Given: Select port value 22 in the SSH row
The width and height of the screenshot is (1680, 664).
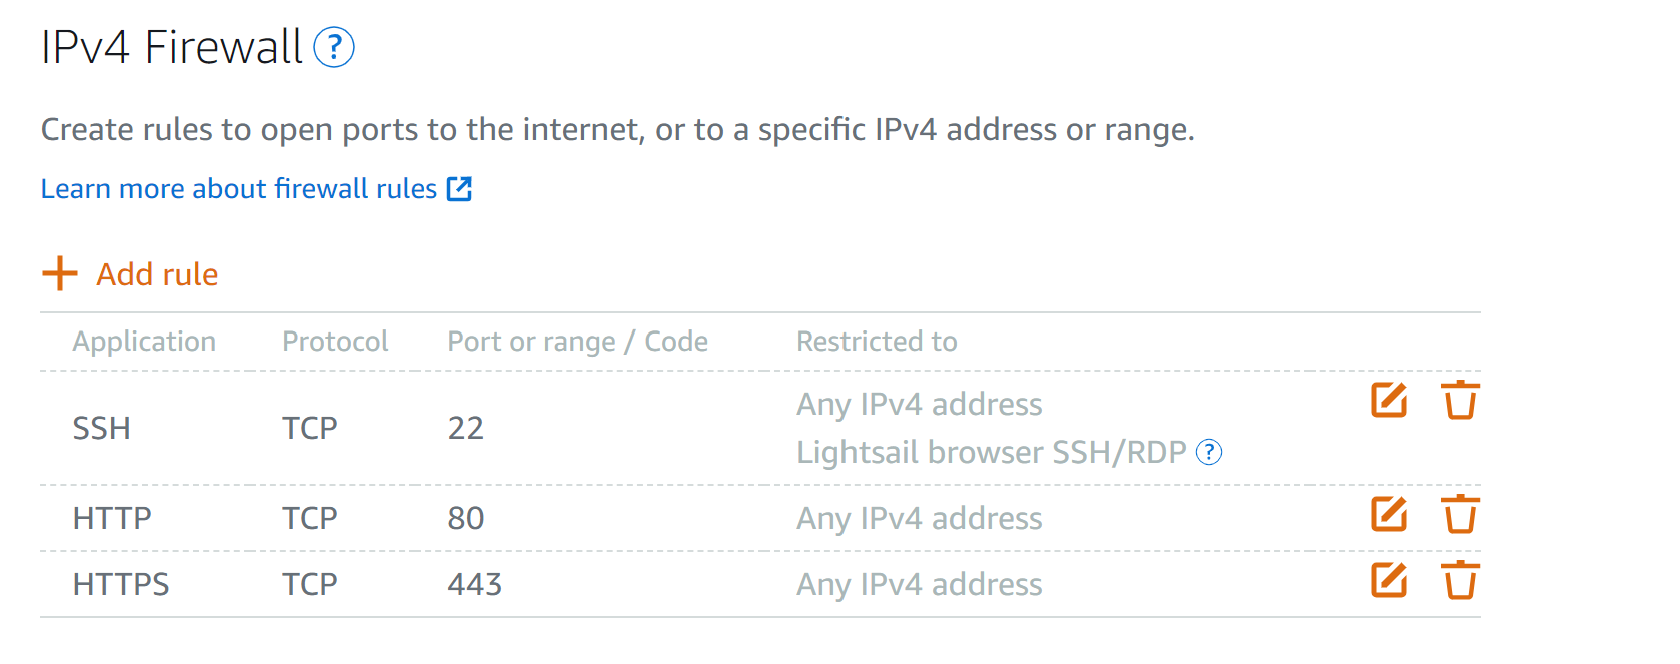Looking at the screenshot, I should [x=465, y=427].
